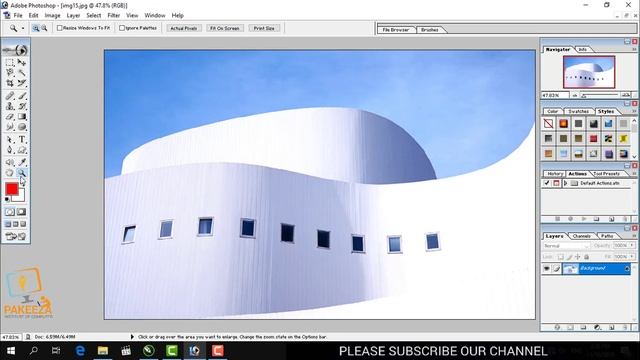Open the File menu

[18, 15]
